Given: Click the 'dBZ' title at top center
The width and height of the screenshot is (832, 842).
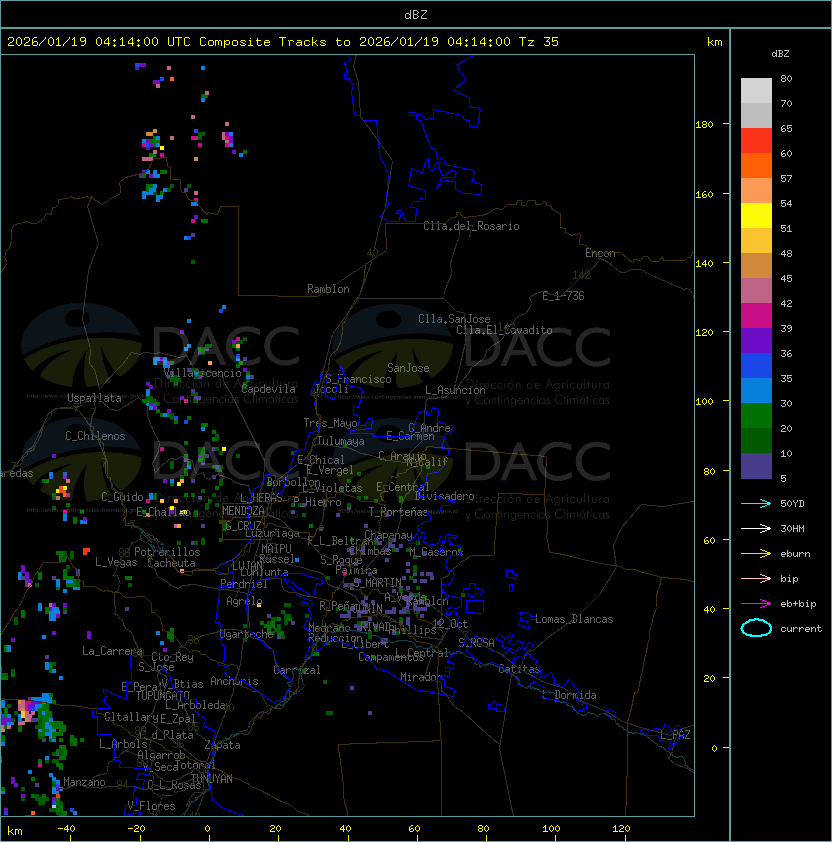Looking at the screenshot, I should point(416,14).
